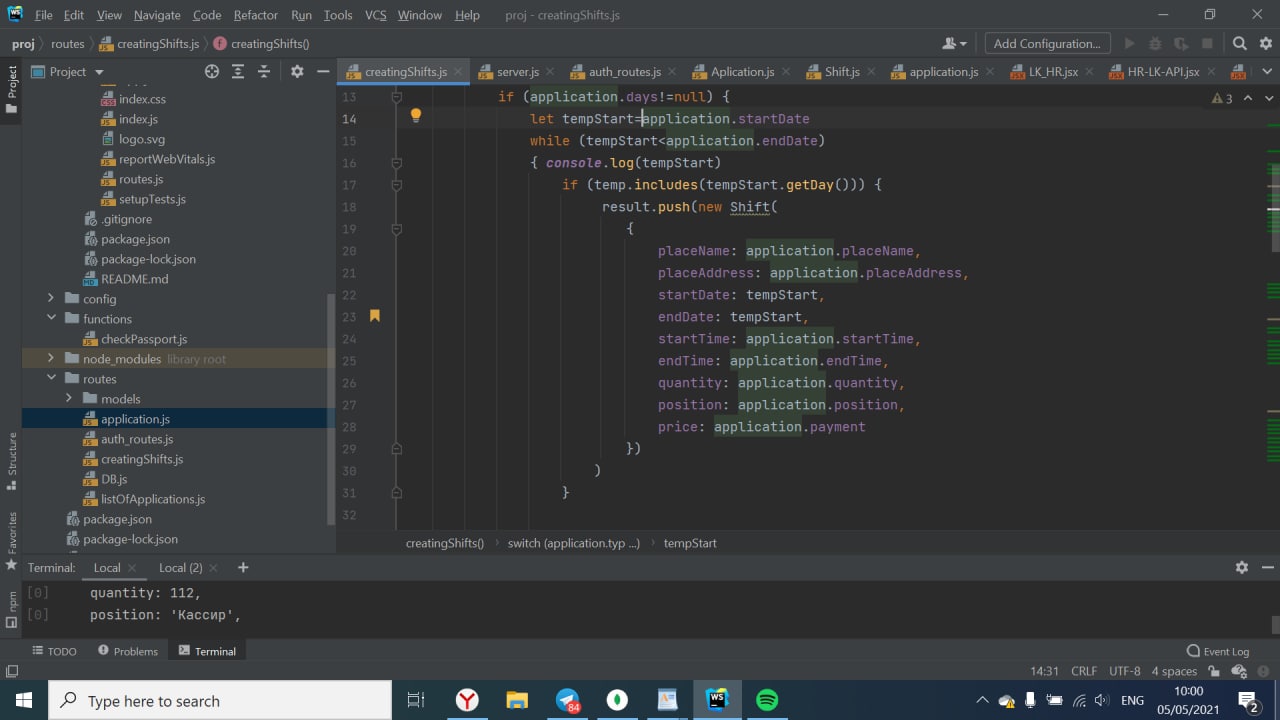Image resolution: width=1280 pixels, height=720 pixels.
Task: Click the Run configuration play icon
Action: click(1130, 44)
